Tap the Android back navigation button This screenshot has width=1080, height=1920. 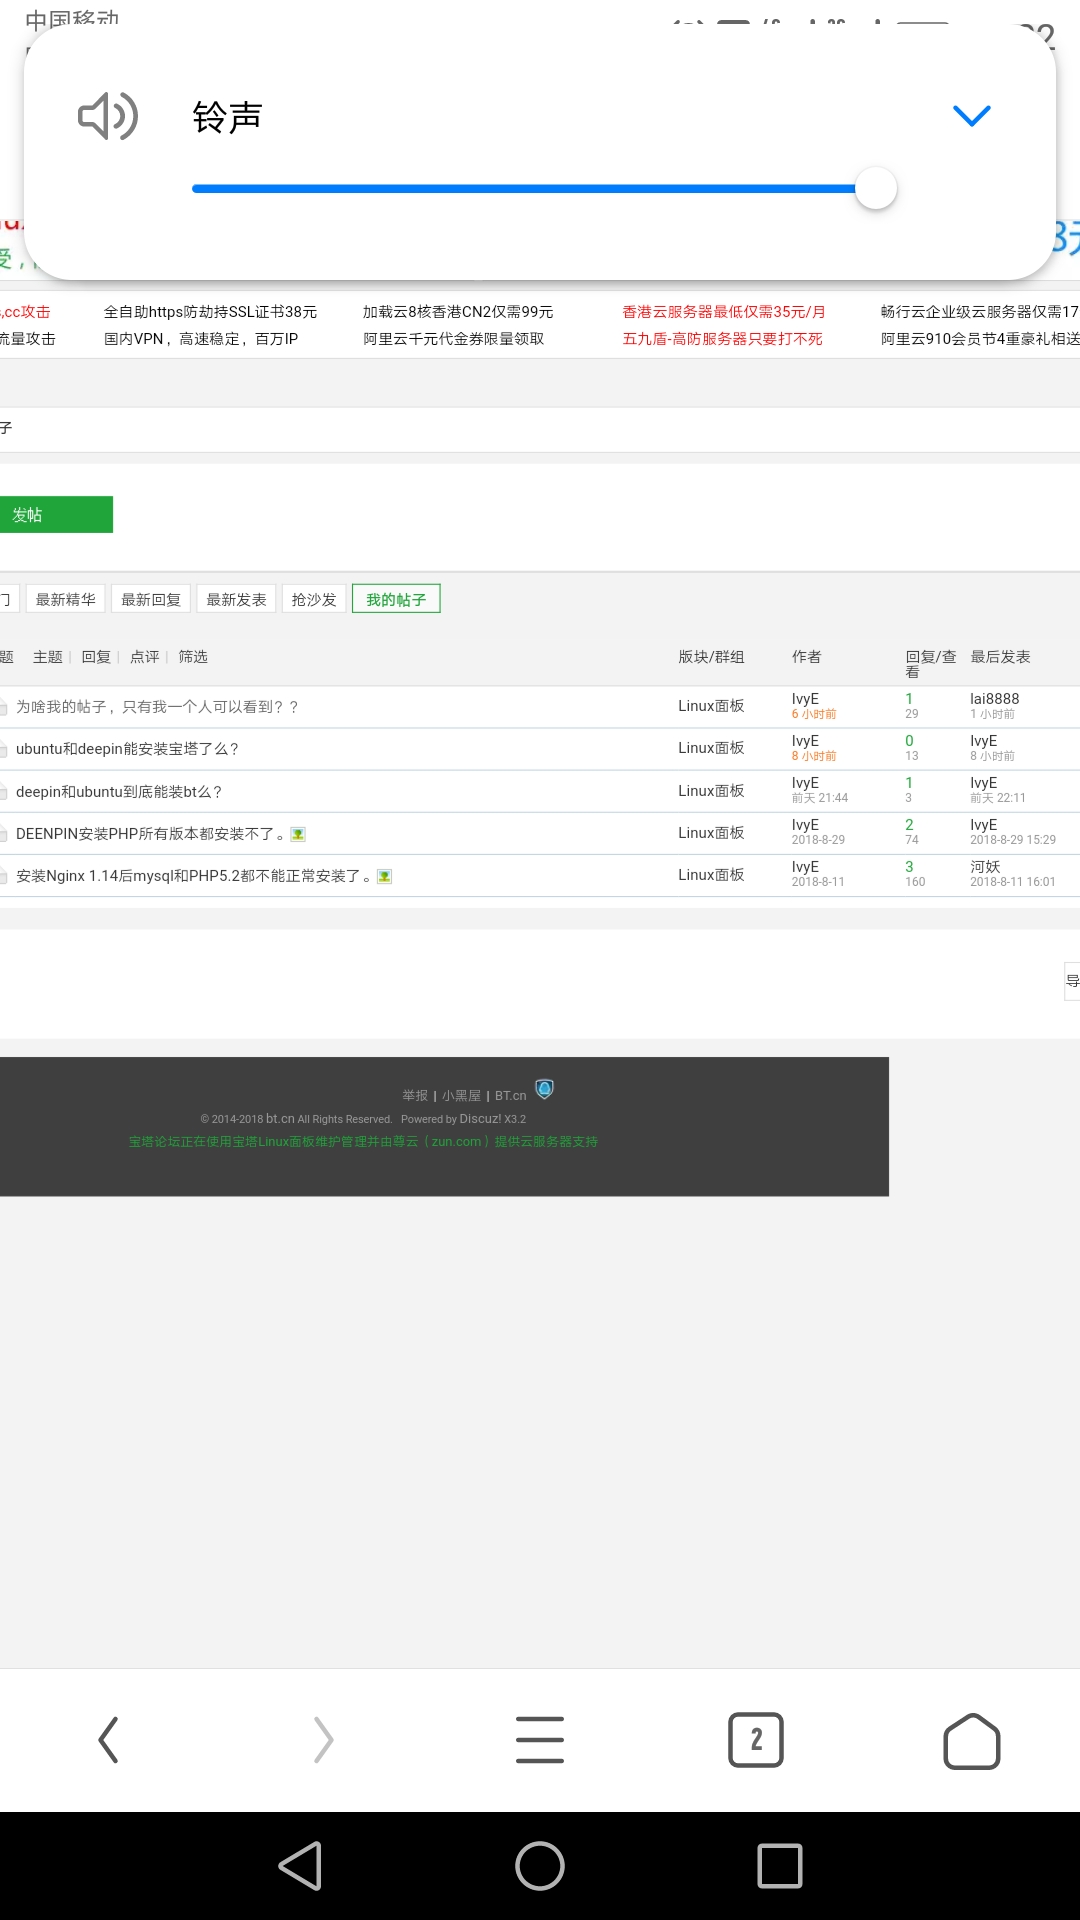click(300, 1866)
